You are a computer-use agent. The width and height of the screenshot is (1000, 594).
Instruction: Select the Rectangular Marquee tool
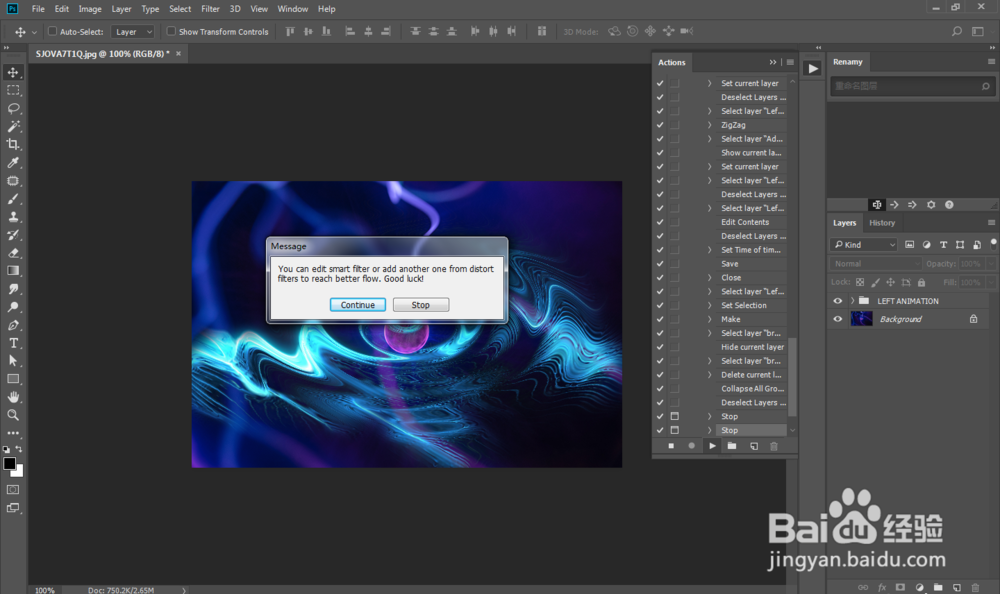13,90
